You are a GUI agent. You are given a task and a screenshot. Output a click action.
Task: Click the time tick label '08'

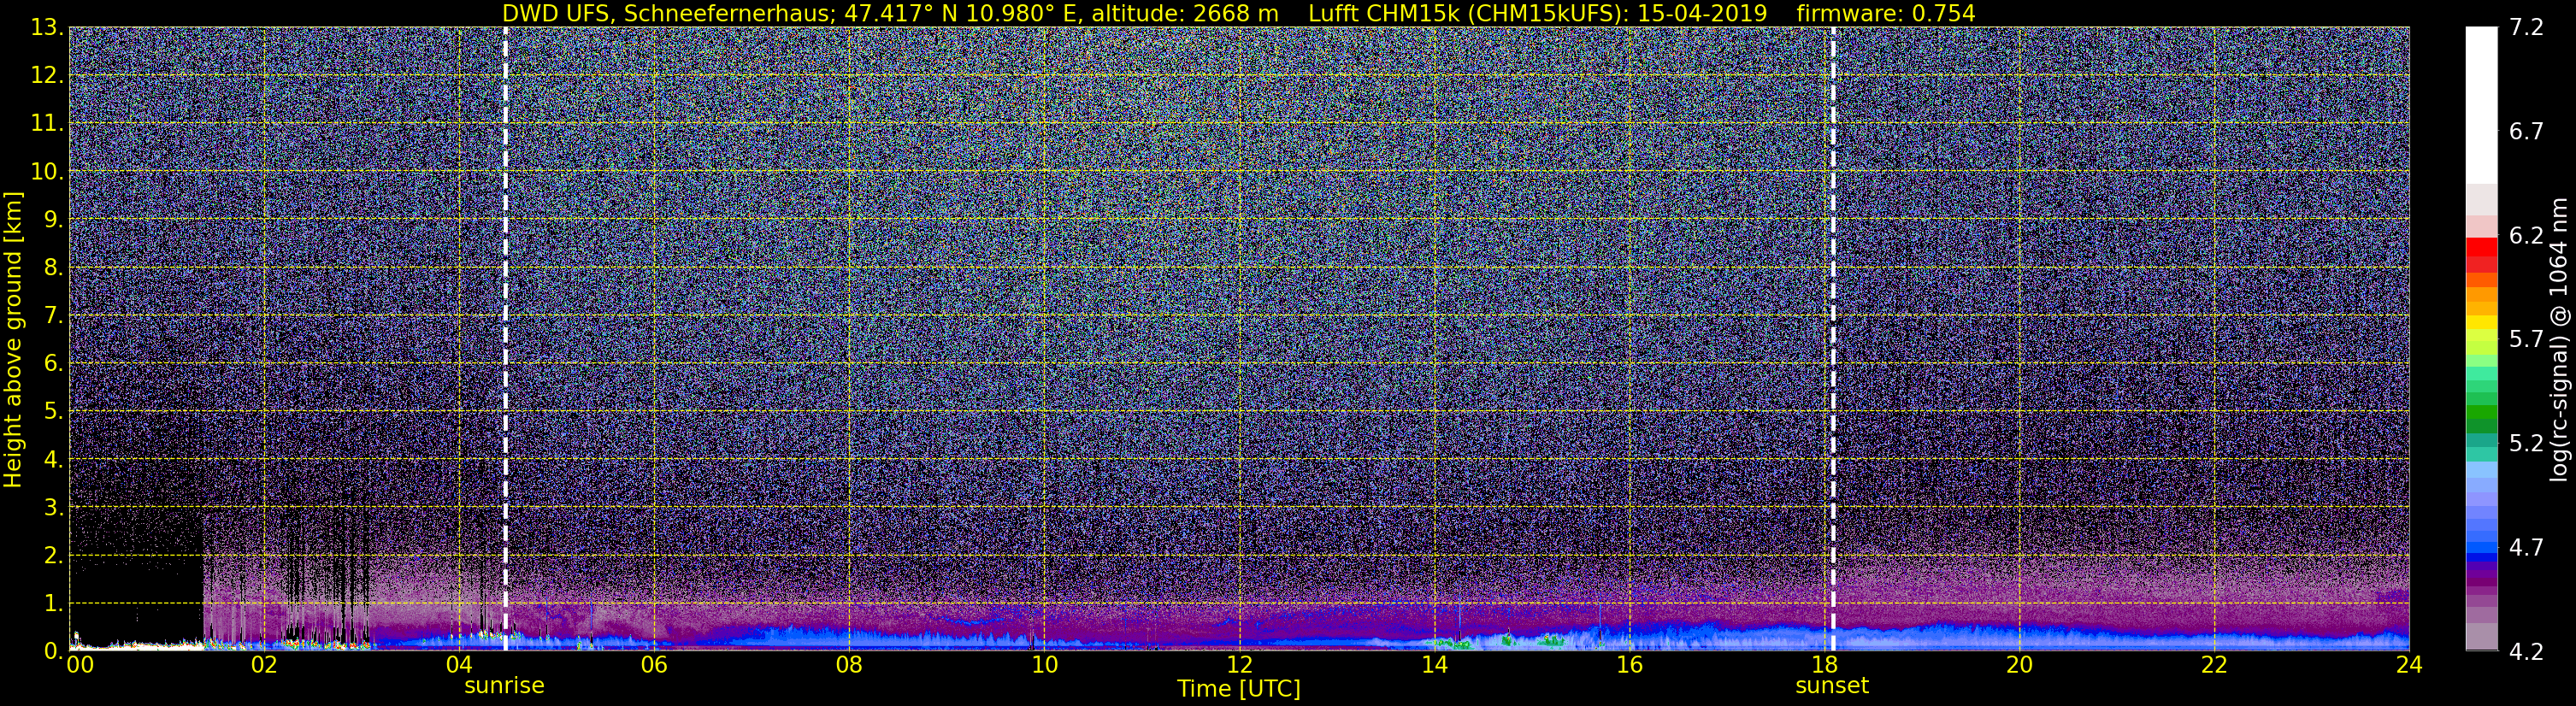pos(849,665)
